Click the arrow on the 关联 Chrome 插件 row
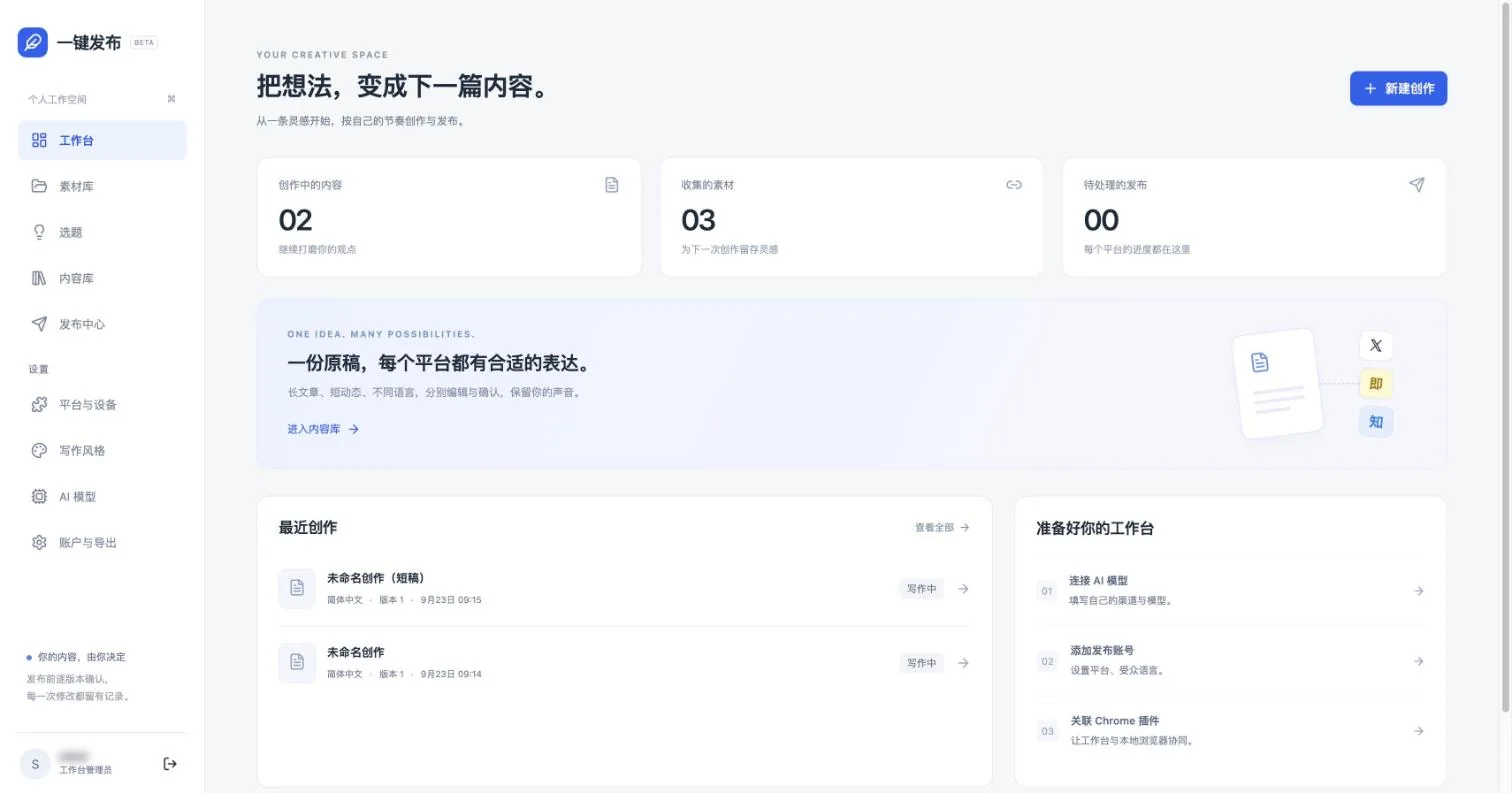This screenshot has height=793, width=1512. pyautogui.click(x=1418, y=731)
